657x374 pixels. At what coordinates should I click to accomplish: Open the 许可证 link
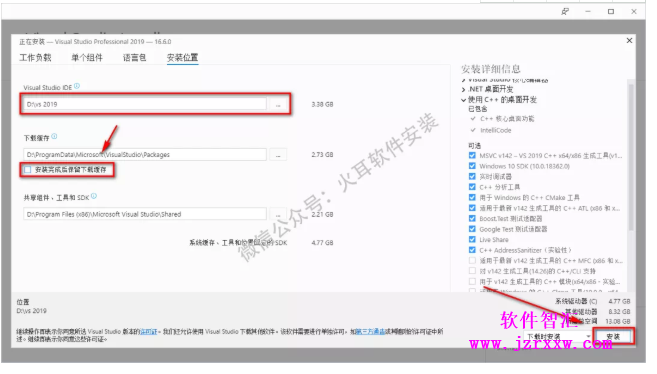[148, 332]
